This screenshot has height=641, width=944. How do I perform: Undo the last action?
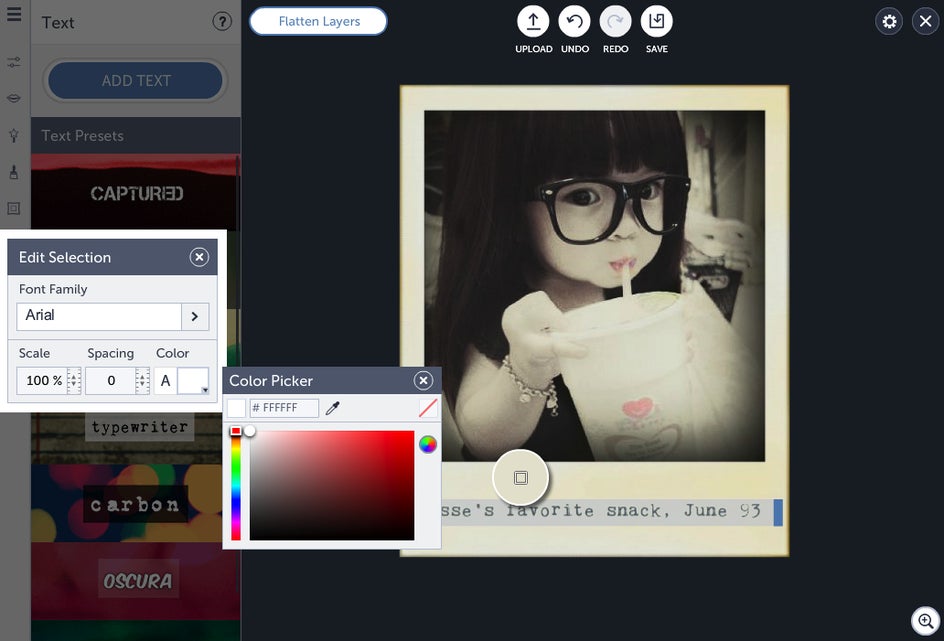pyautogui.click(x=574, y=22)
